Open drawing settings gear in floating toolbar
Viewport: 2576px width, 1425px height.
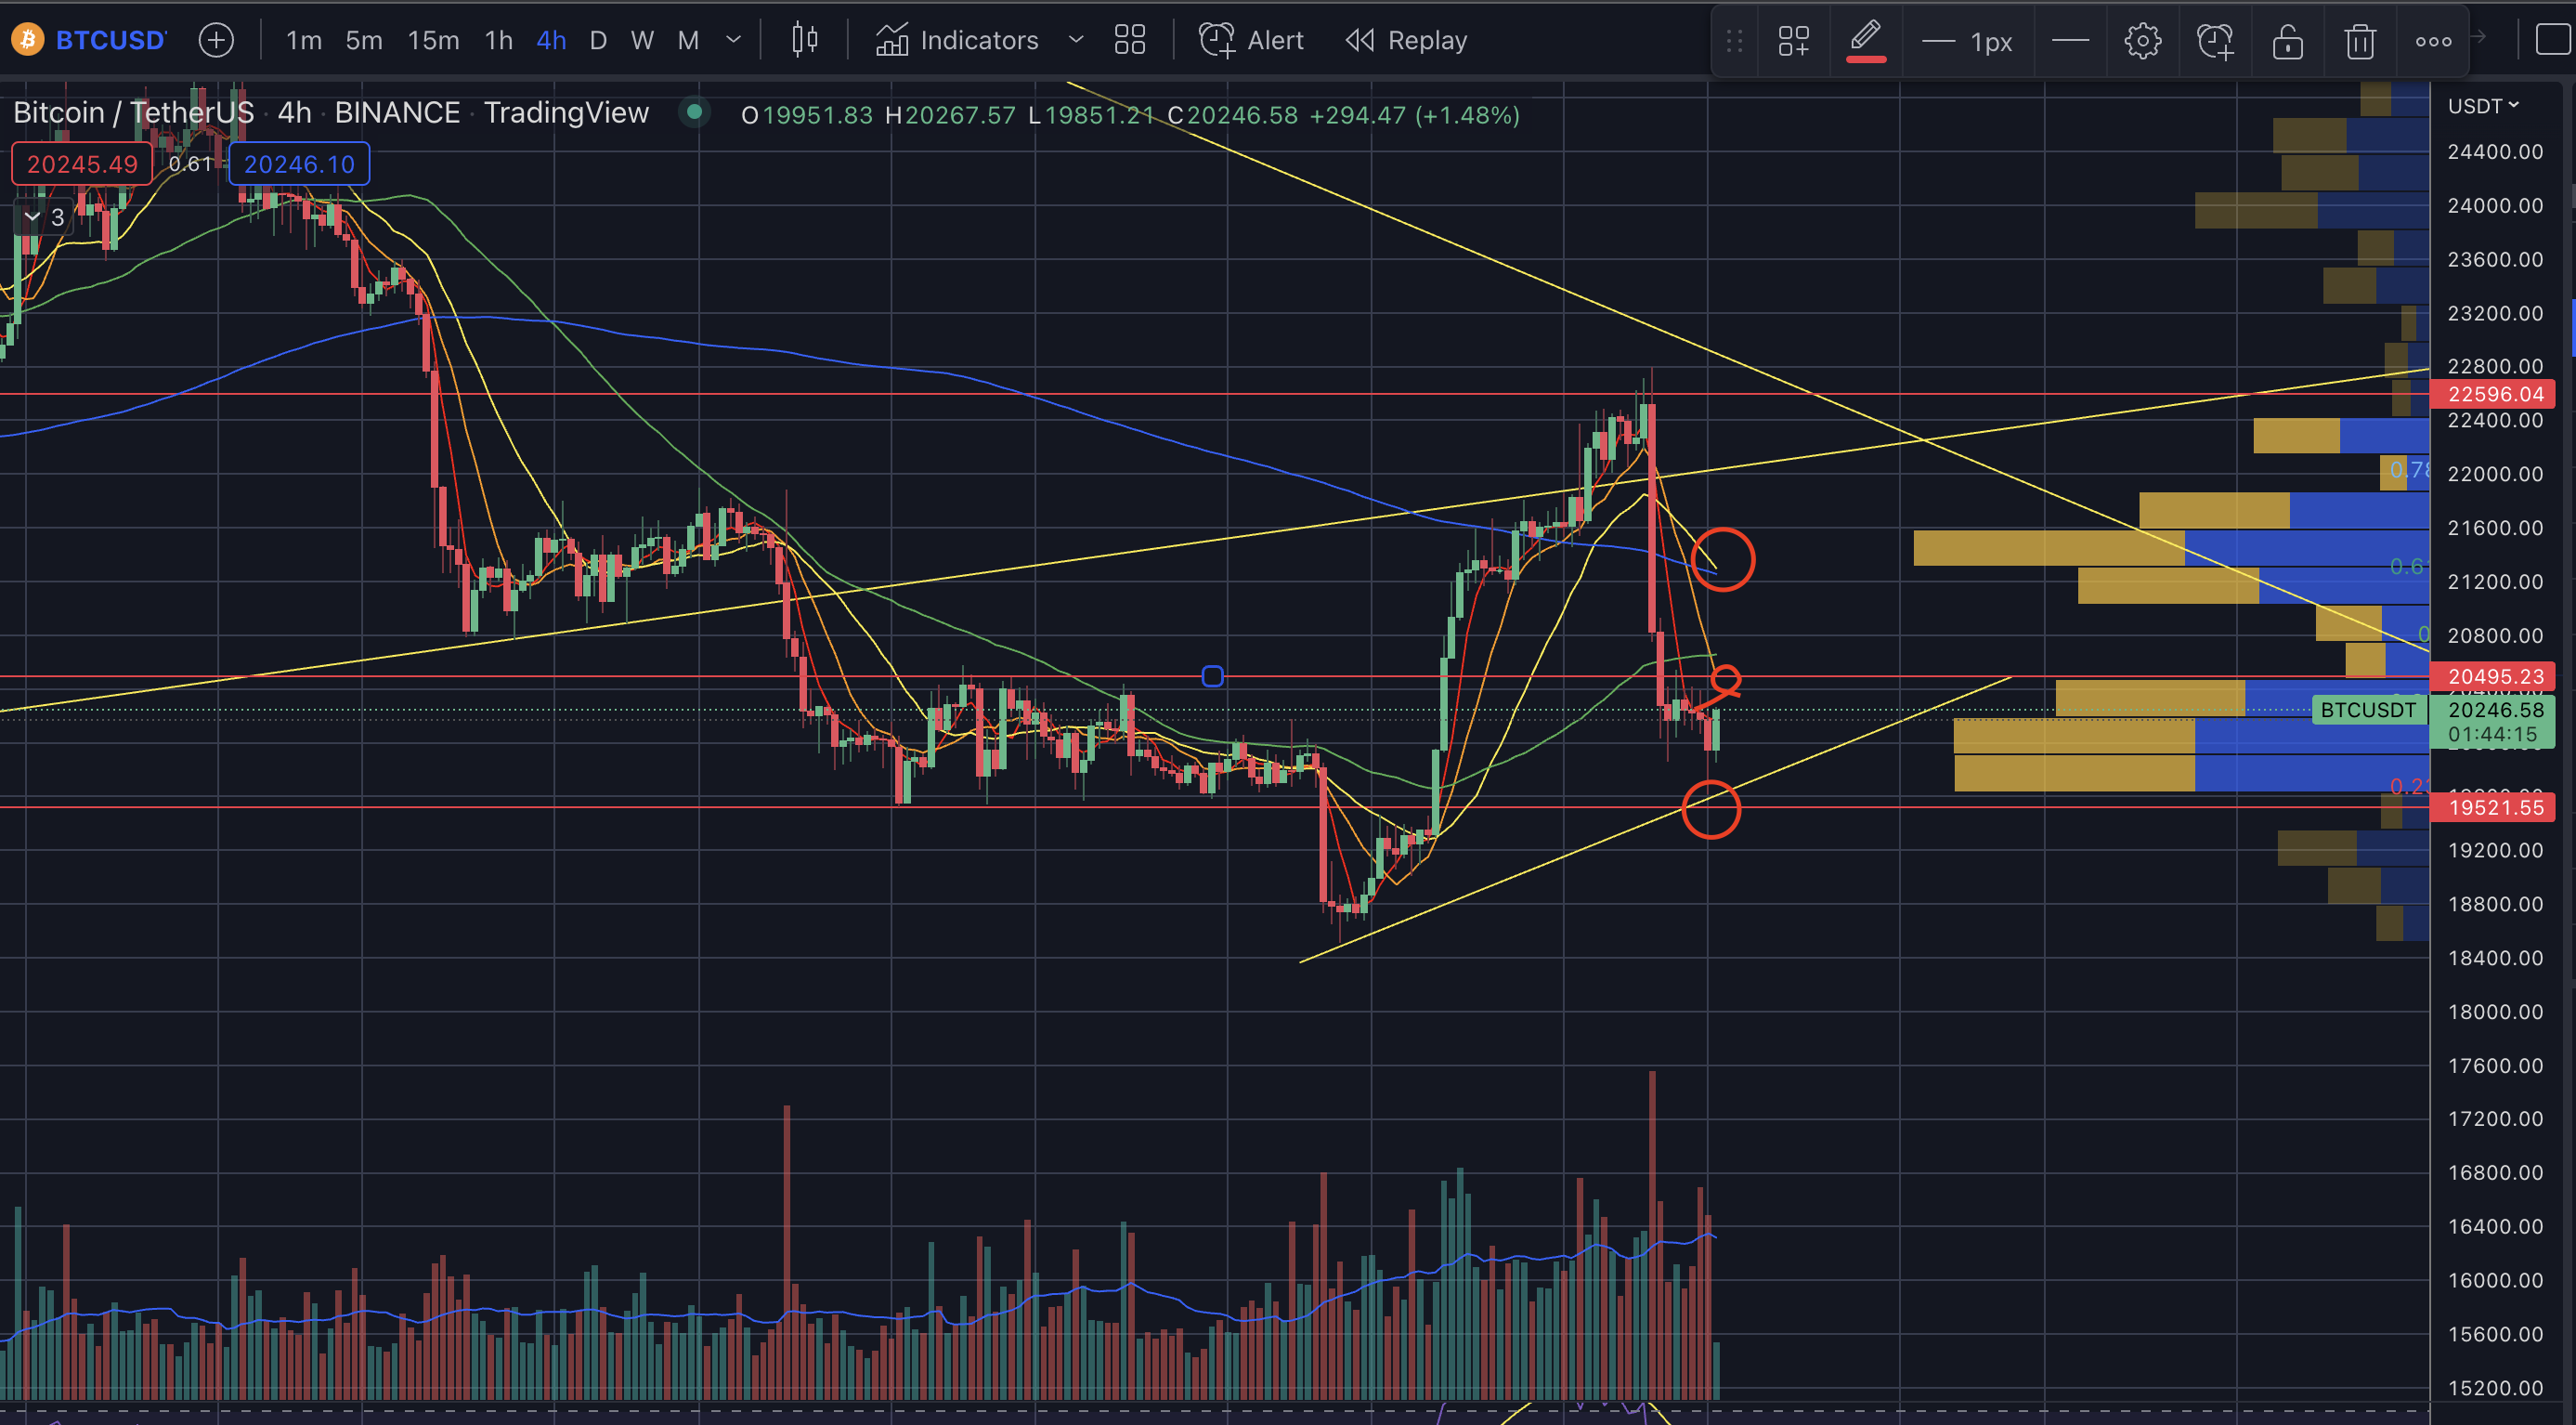pos(2142,41)
